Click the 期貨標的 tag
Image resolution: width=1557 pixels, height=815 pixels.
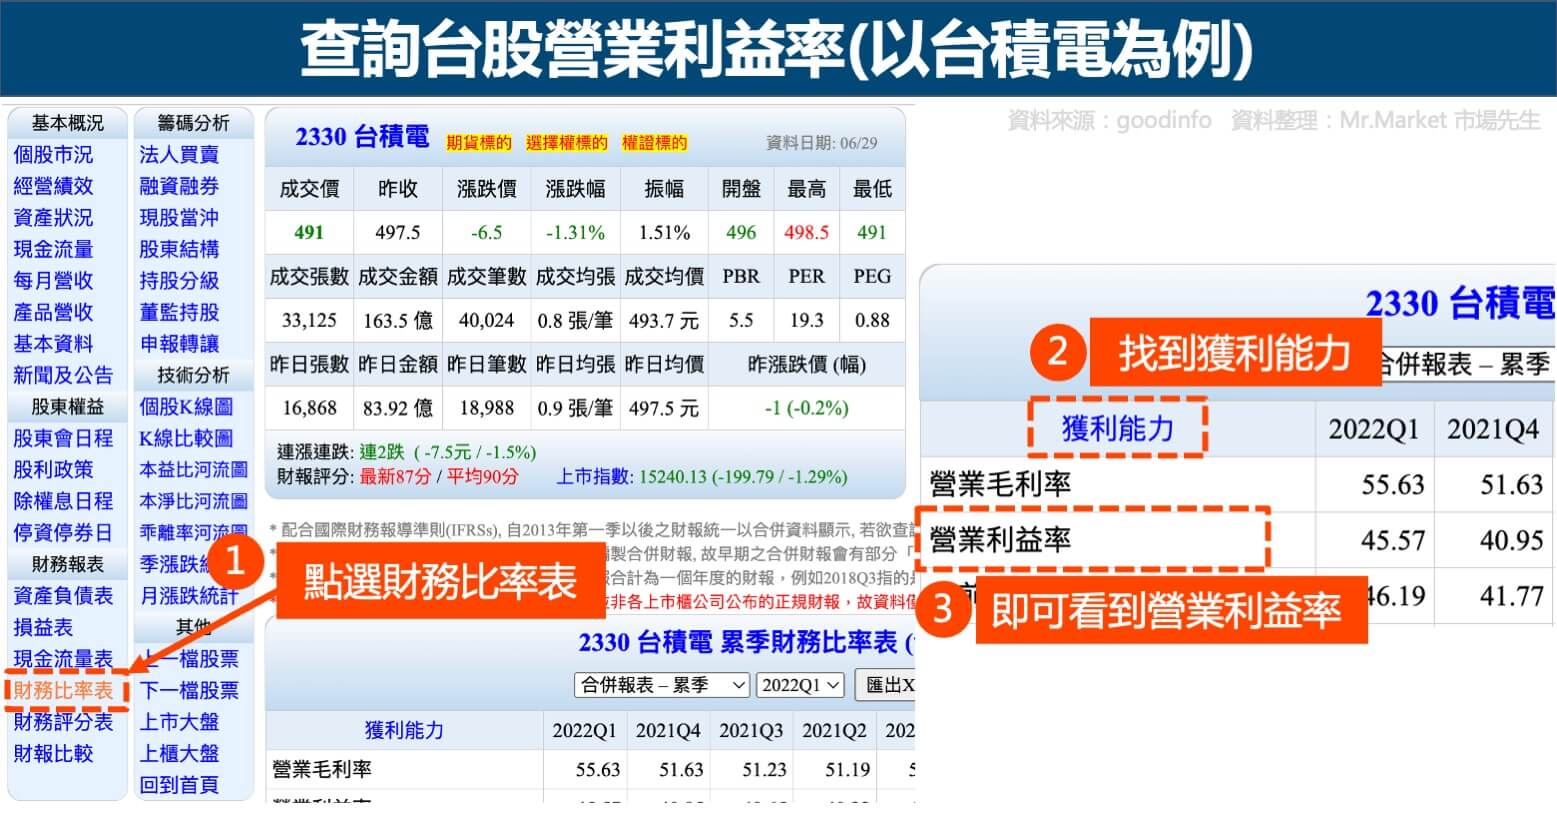coord(478,143)
